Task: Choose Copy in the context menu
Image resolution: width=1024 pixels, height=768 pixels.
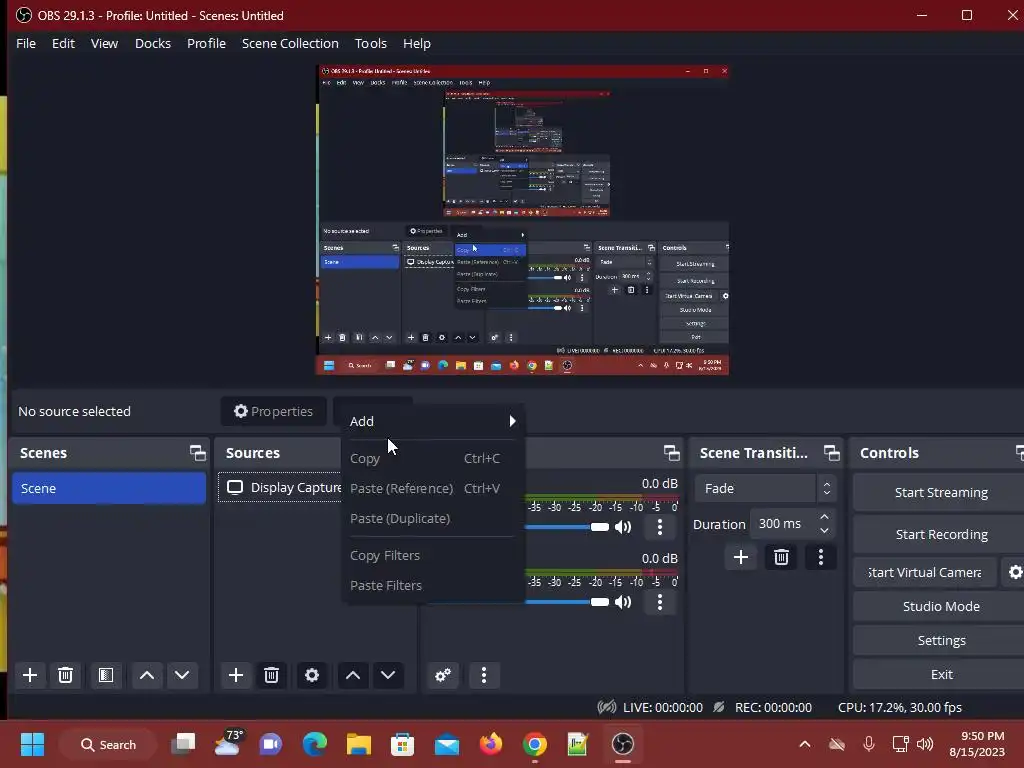Action: point(432,458)
